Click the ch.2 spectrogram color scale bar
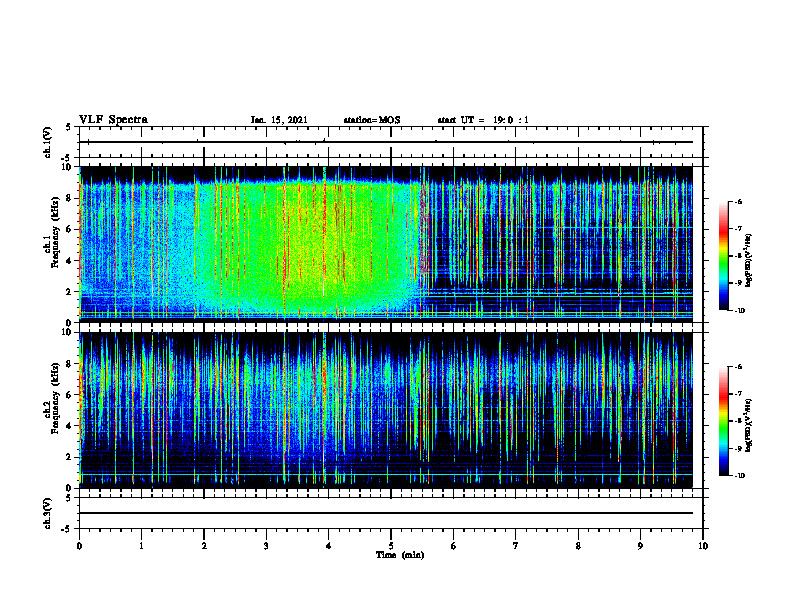This screenshot has height=612, width=792. pos(723,421)
